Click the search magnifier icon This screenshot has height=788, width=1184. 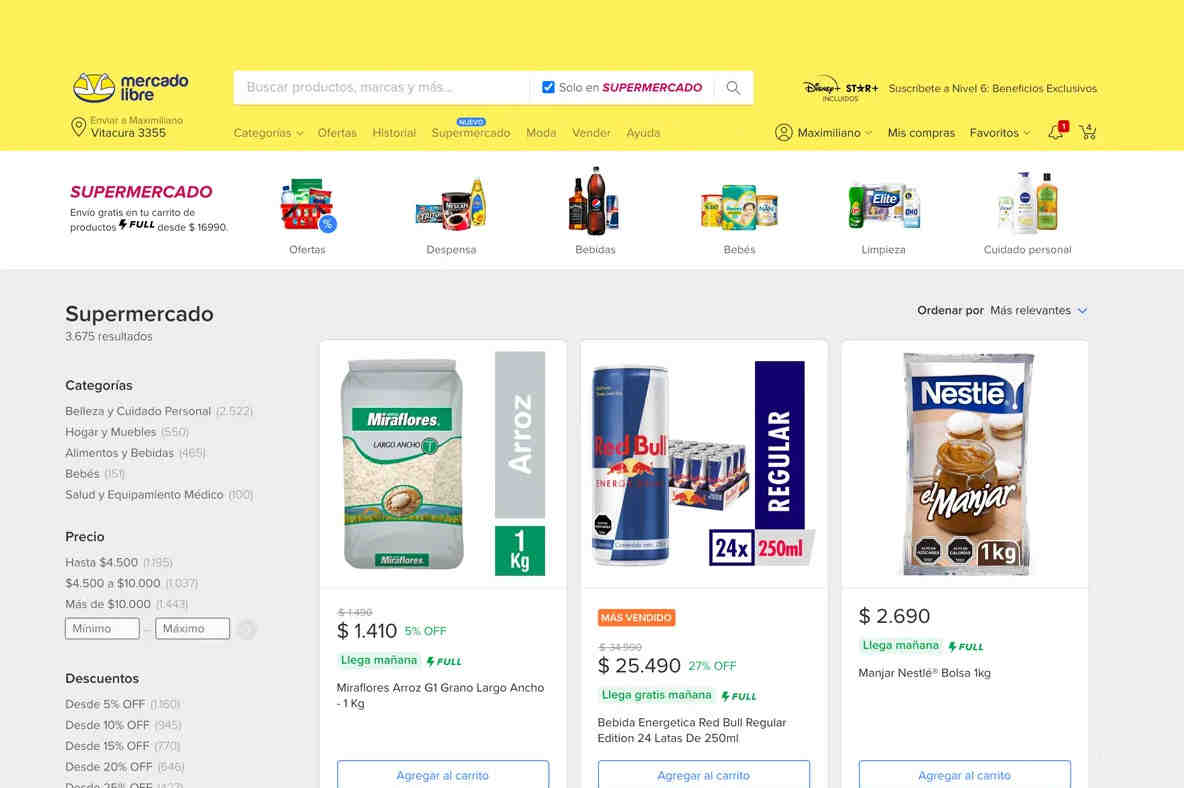[732, 88]
